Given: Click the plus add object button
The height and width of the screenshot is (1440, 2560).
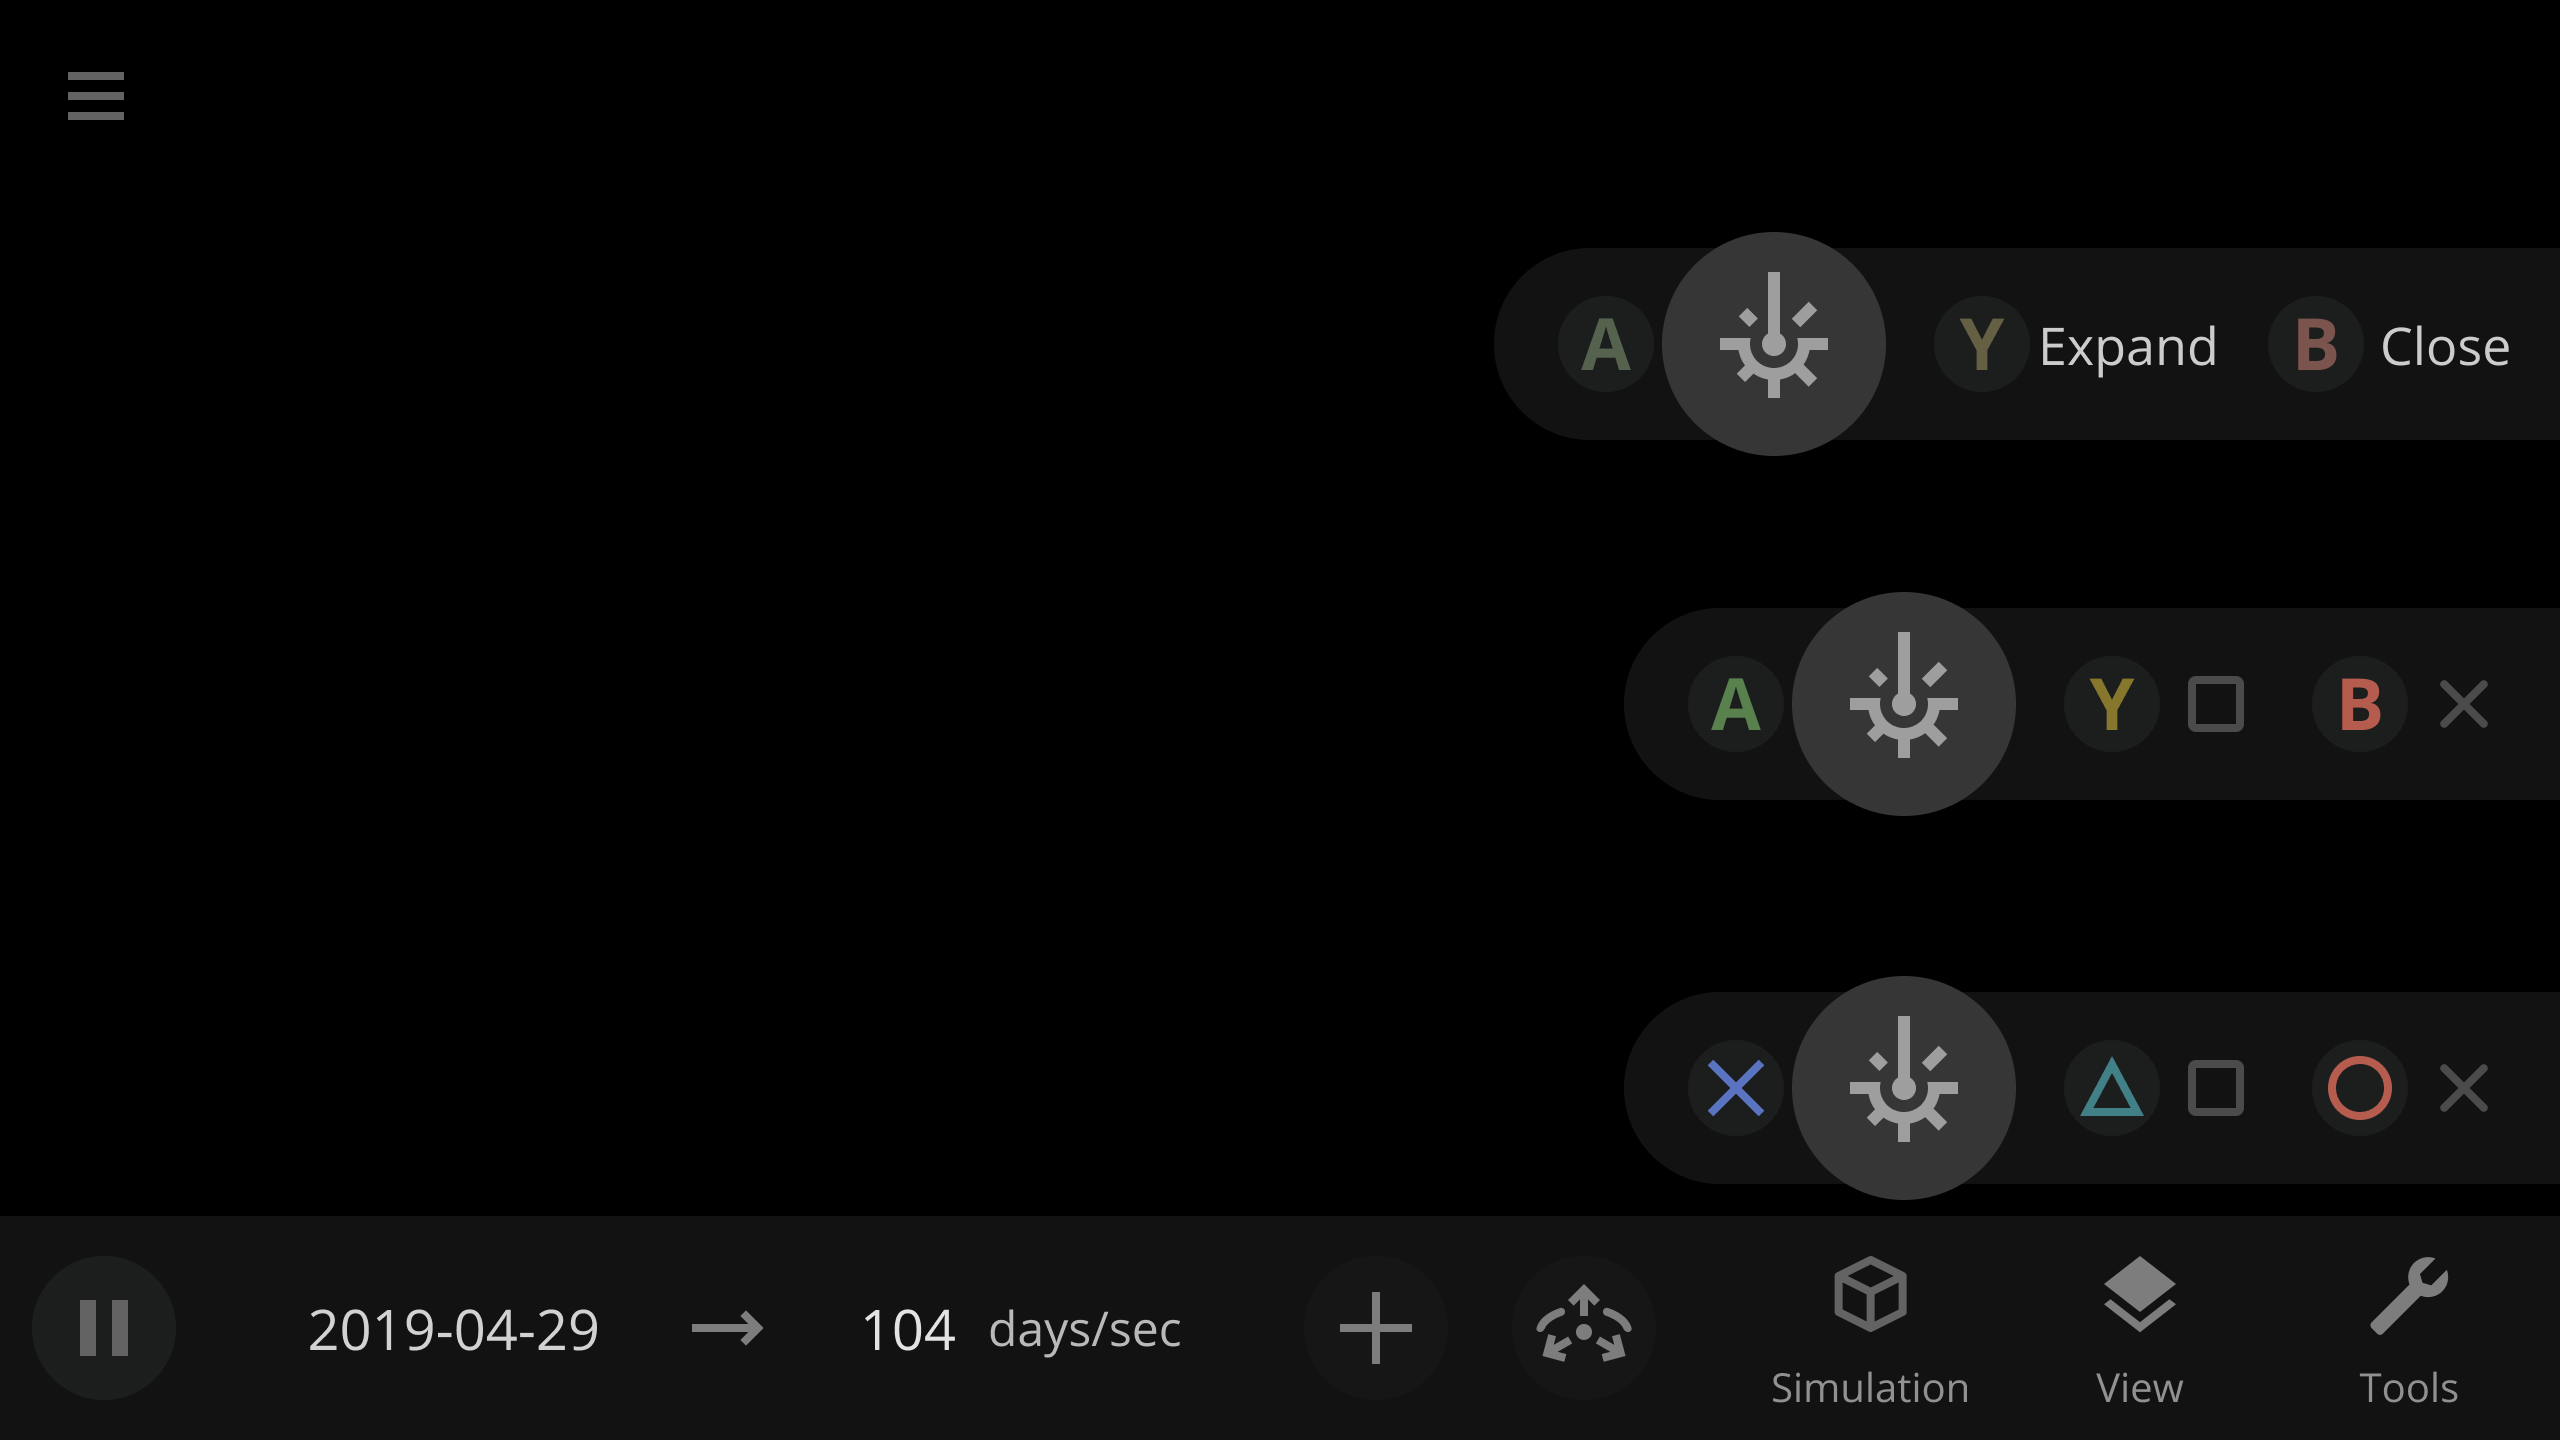Looking at the screenshot, I should [1376, 1328].
